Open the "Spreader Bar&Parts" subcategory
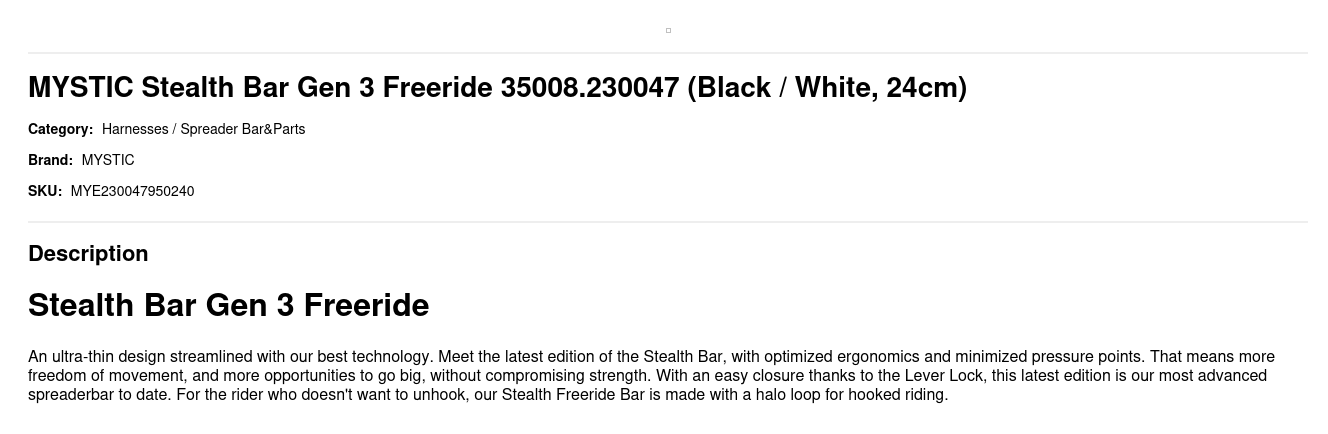The width and height of the screenshot is (1328, 434). point(242,129)
